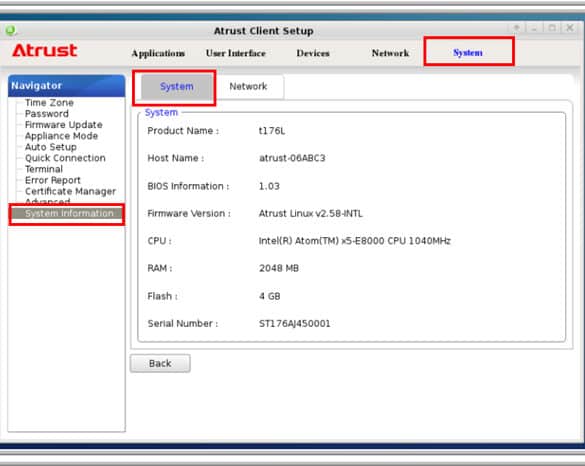Minimize the Atrust Client Setup window
This screenshot has height=466, width=585.
(535, 28)
